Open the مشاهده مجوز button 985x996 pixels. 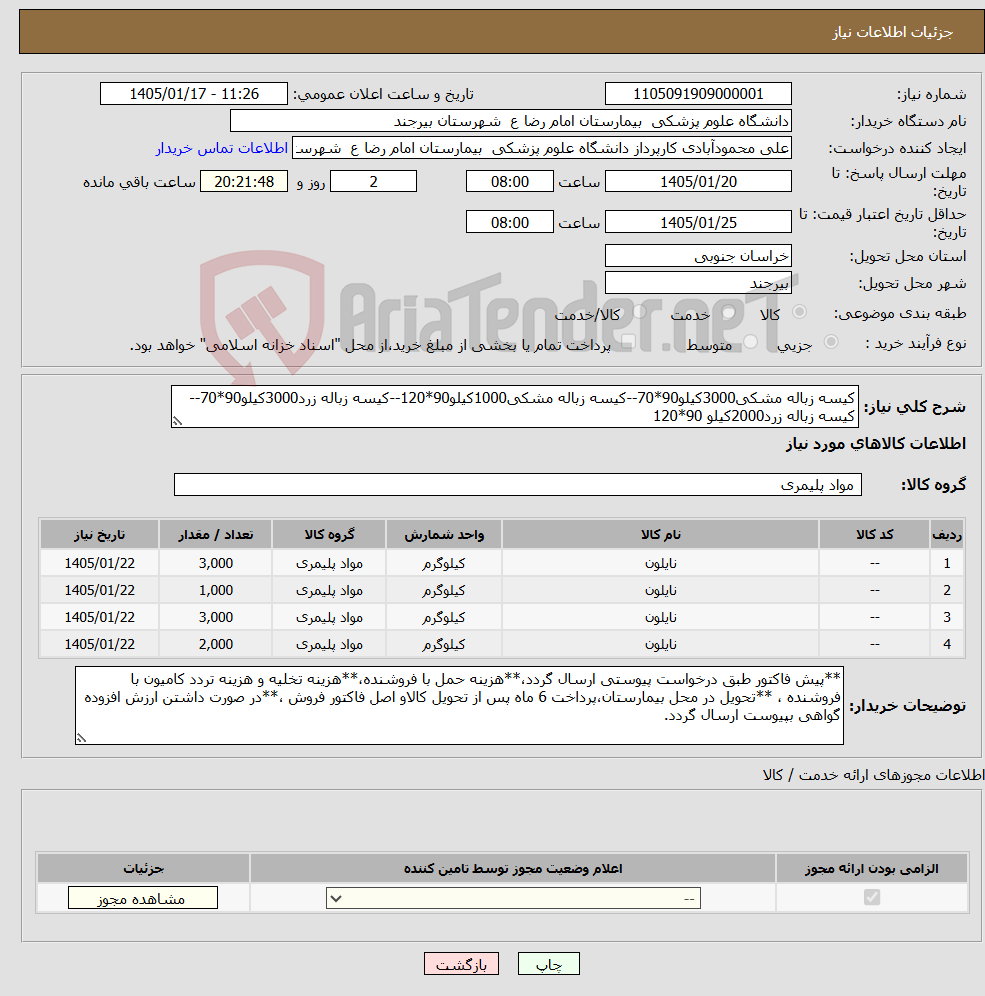pos(143,898)
